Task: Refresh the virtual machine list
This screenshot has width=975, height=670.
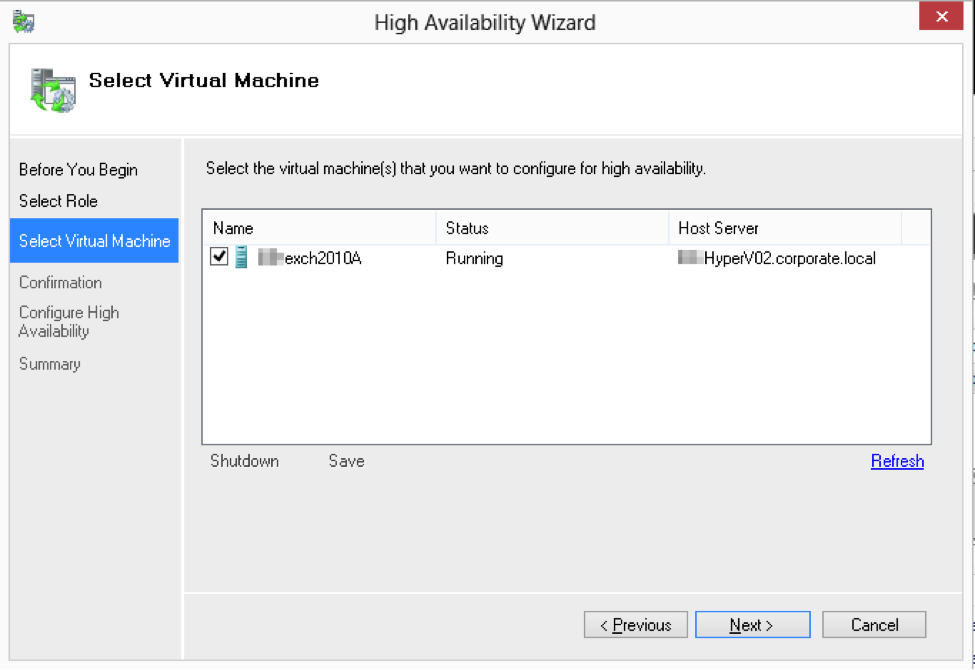Action: click(x=897, y=461)
